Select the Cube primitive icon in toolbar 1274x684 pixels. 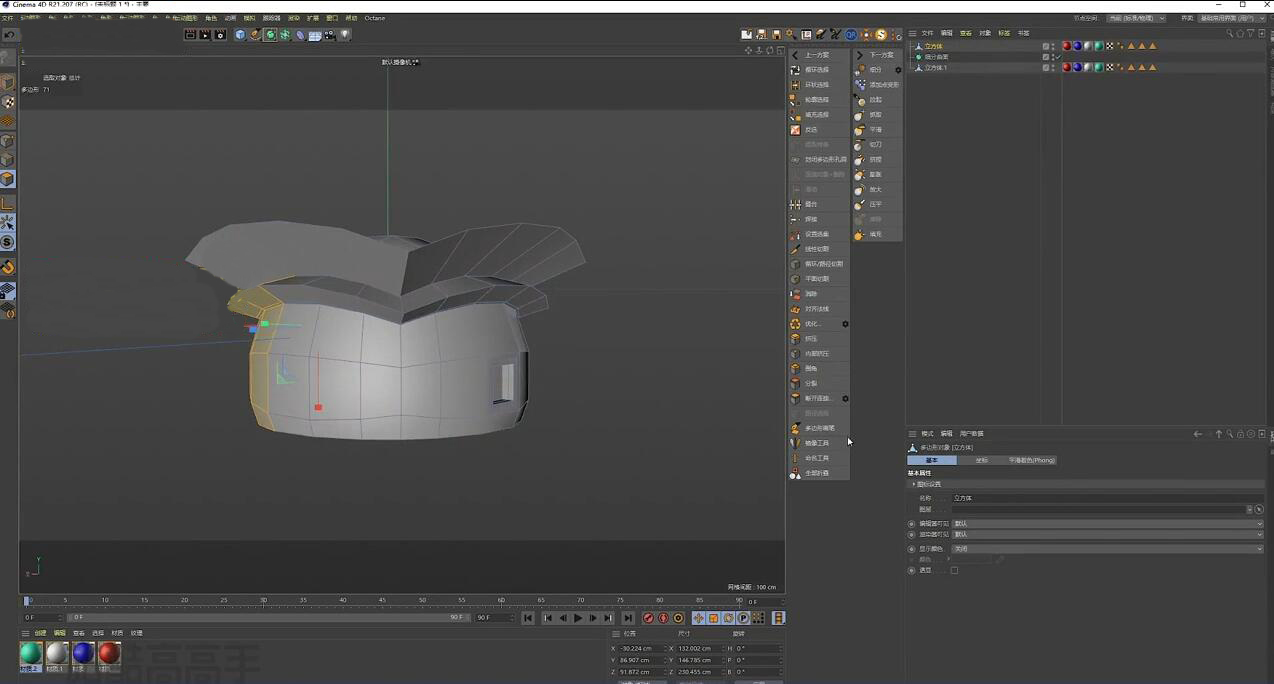[x=240, y=35]
